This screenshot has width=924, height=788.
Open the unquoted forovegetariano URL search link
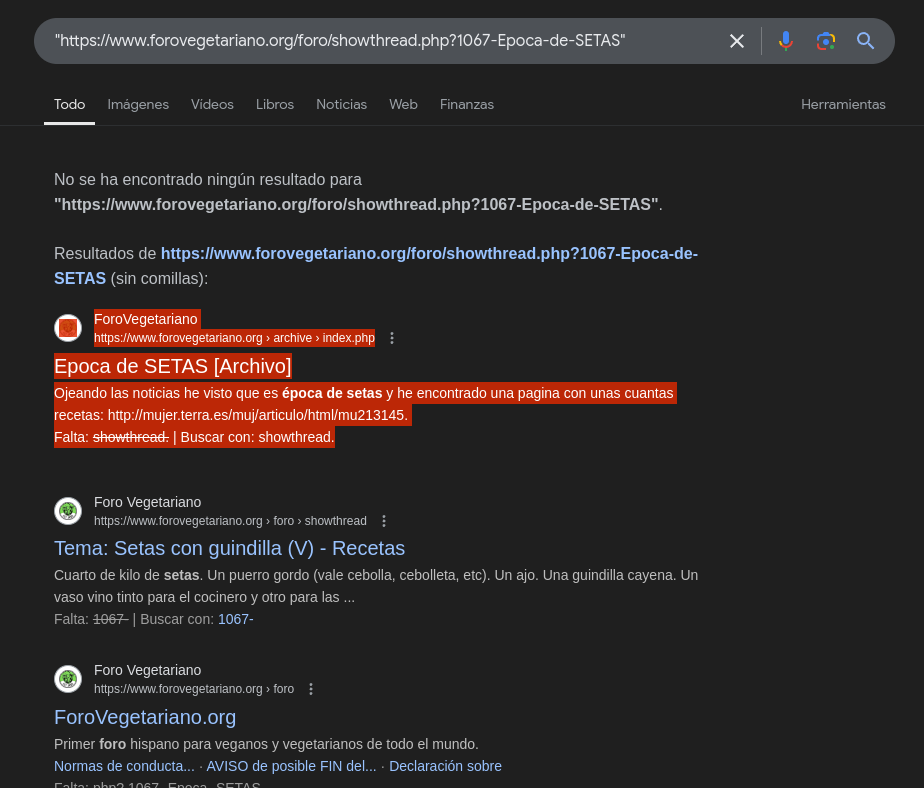click(376, 266)
